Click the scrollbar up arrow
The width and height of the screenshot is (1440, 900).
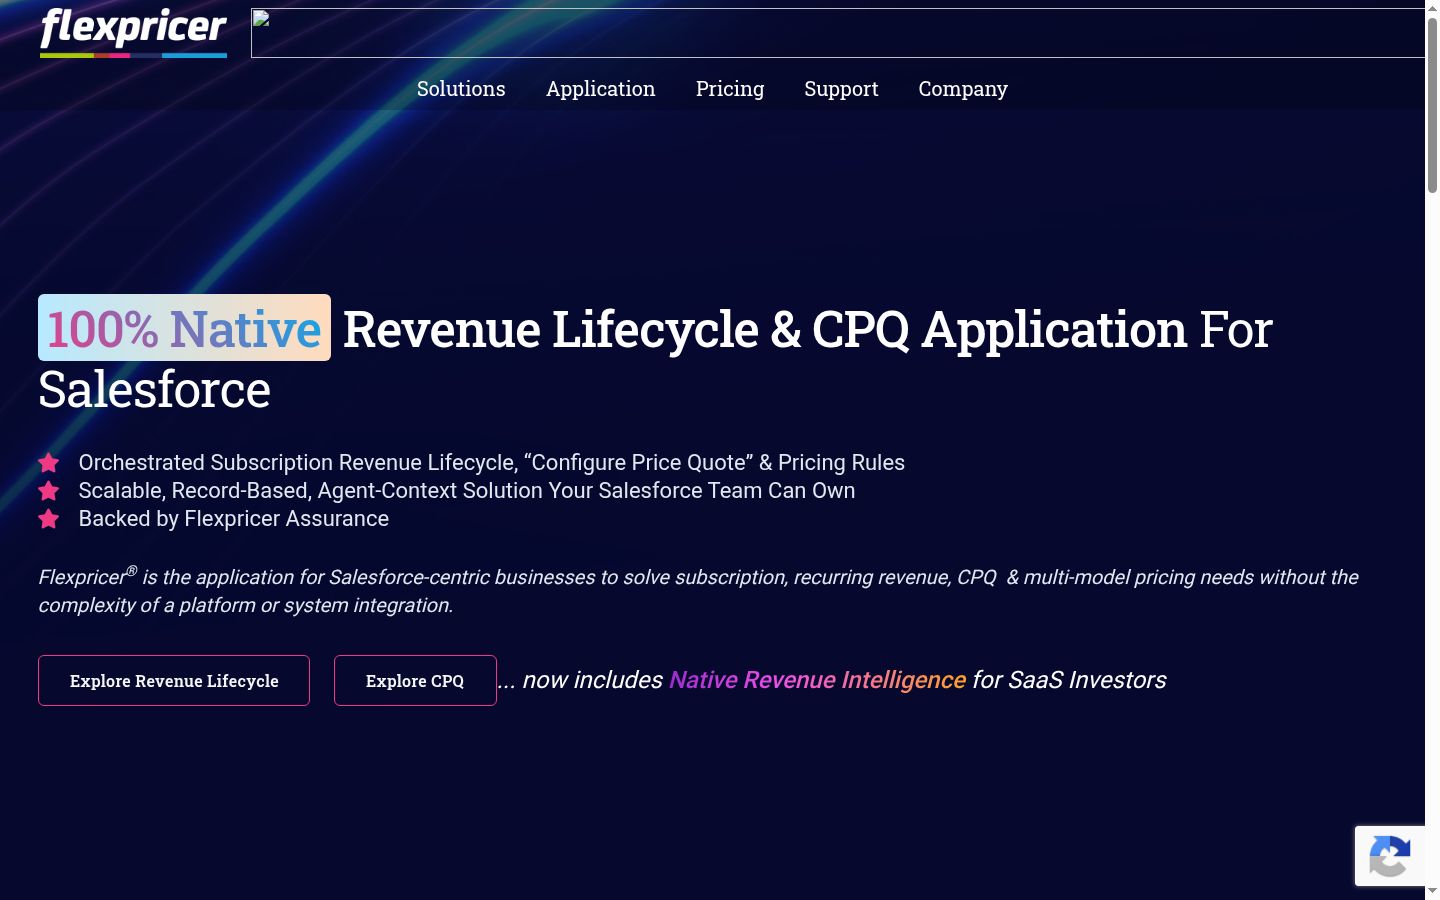tap(1432, 8)
